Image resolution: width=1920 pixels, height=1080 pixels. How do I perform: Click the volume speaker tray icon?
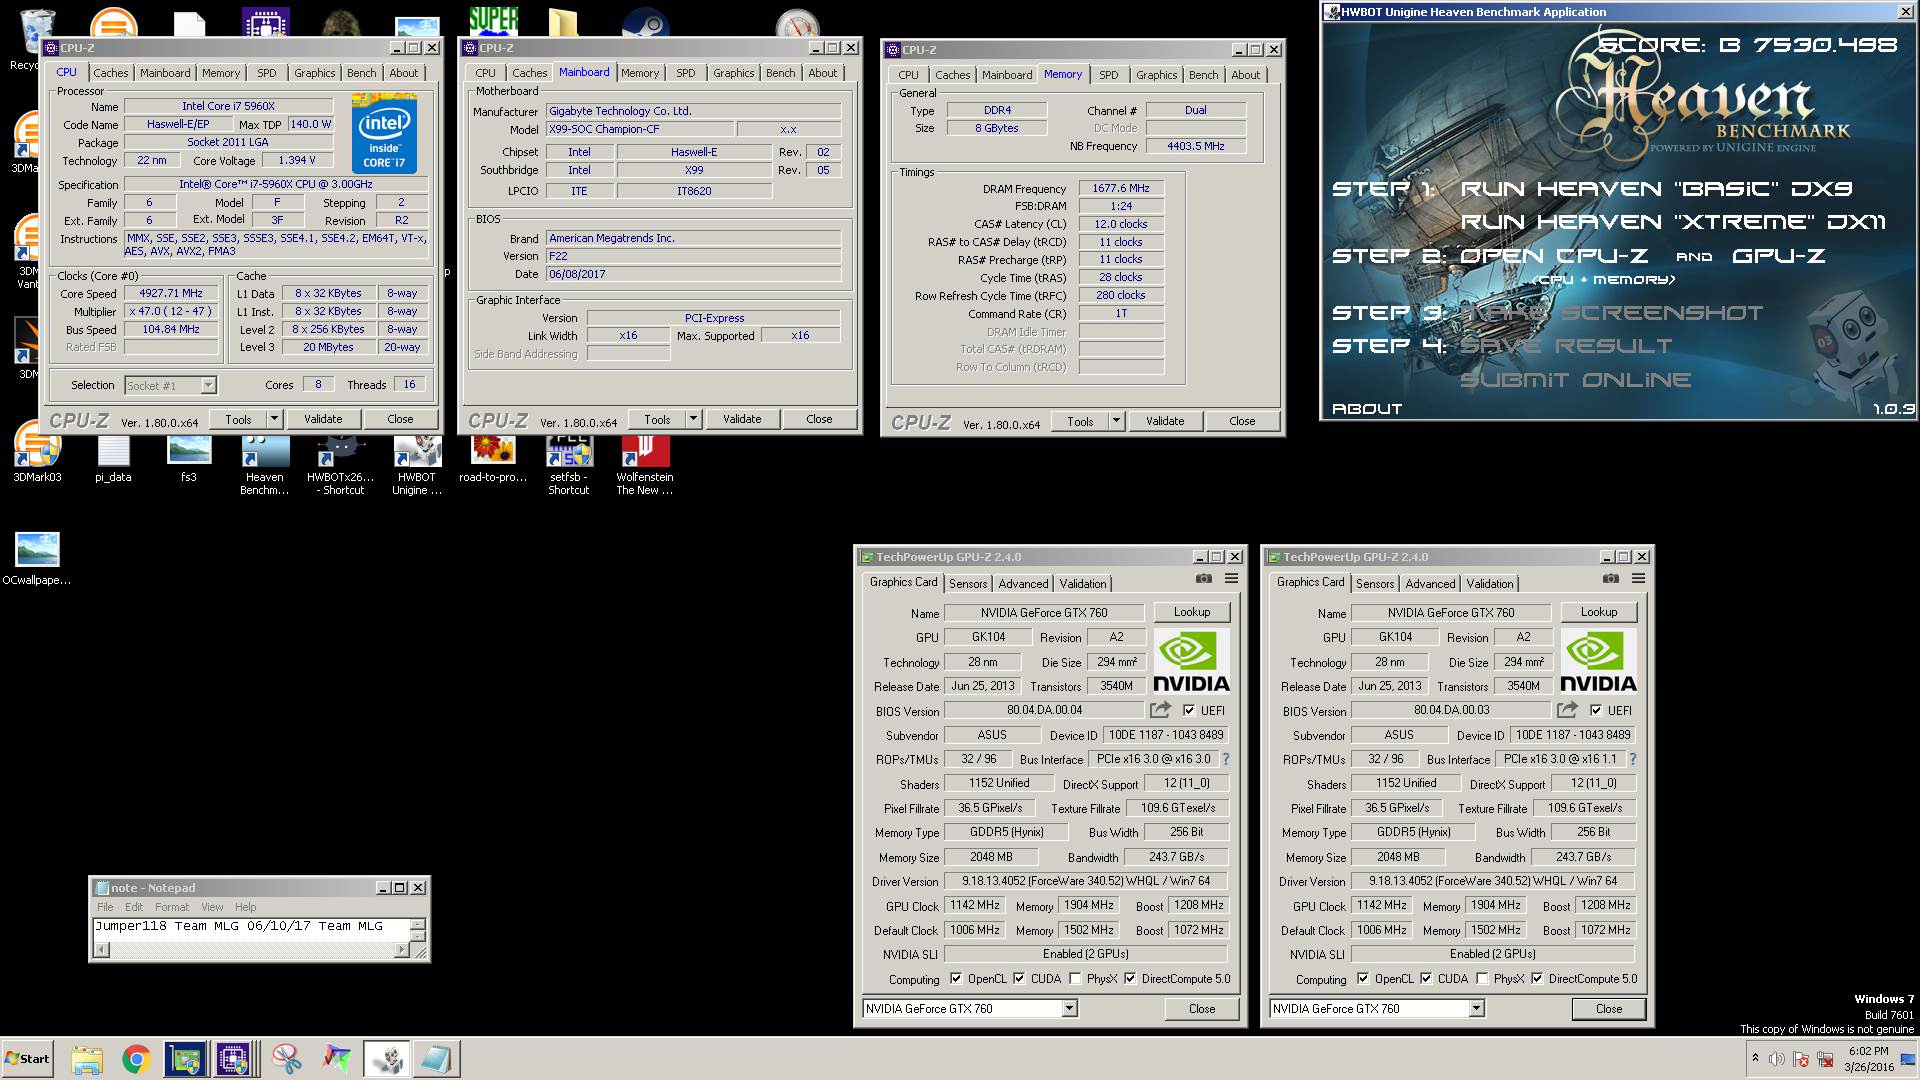pyautogui.click(x=1776, y=1059)
